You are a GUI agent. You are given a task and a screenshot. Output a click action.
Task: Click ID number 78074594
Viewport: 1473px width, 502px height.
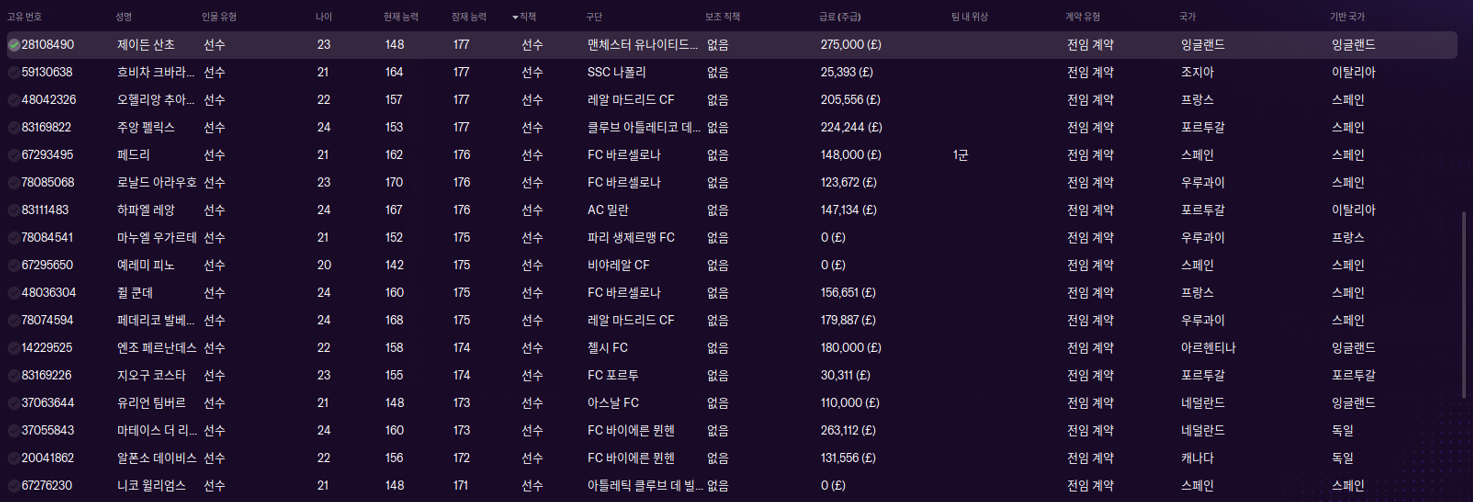[x=47, y=320]
